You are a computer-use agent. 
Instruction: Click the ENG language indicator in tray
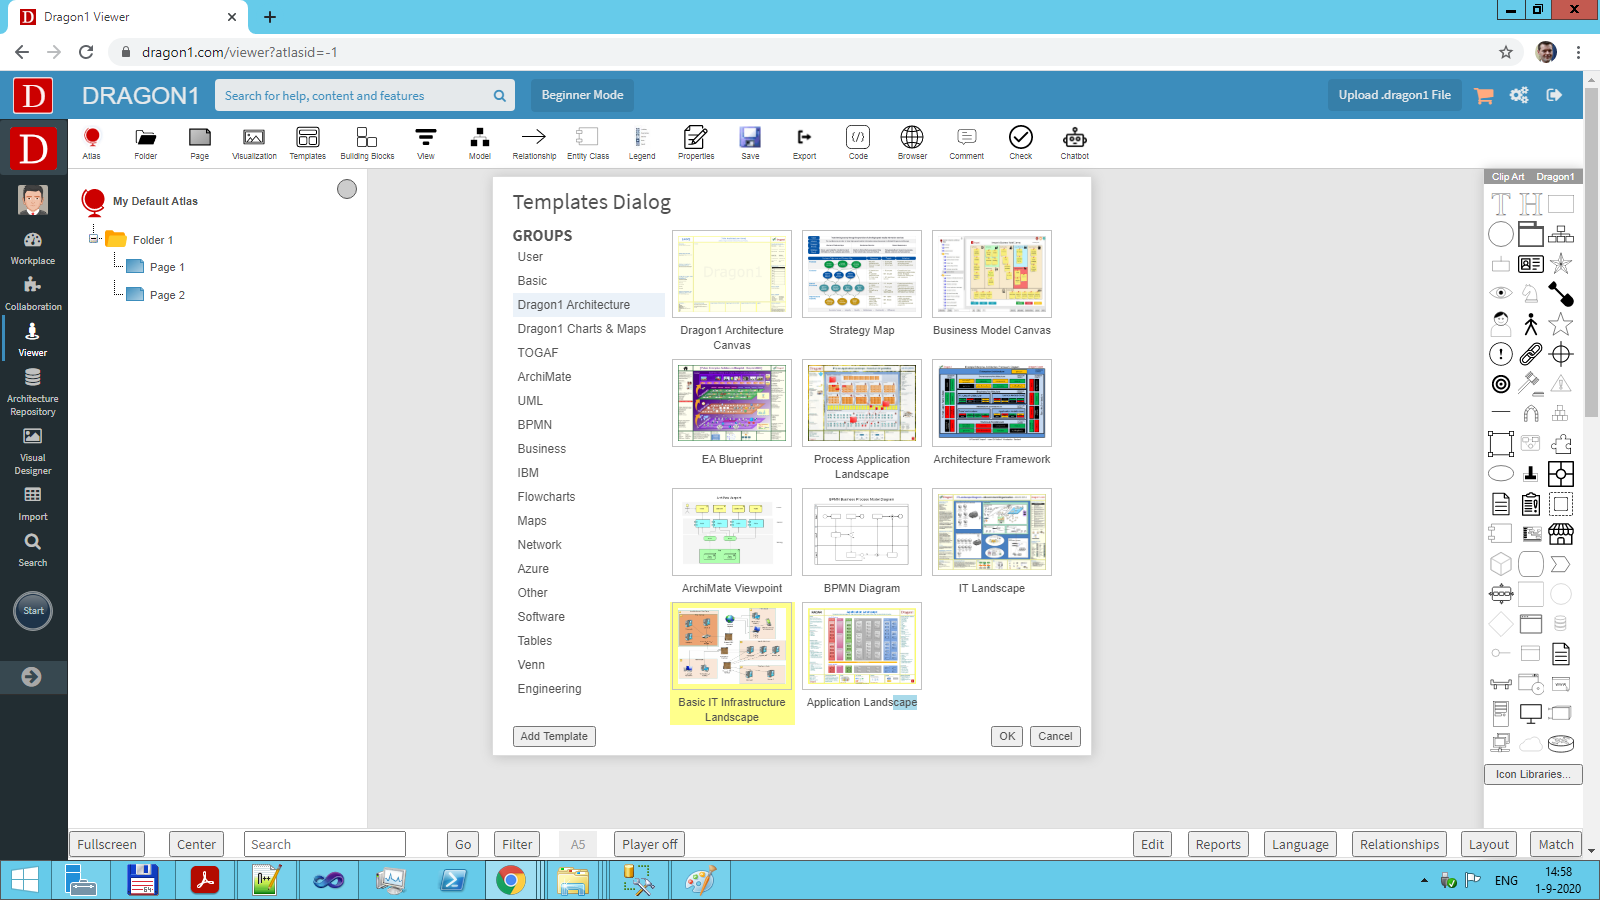pyautogui.click(x=1506, y=880)
